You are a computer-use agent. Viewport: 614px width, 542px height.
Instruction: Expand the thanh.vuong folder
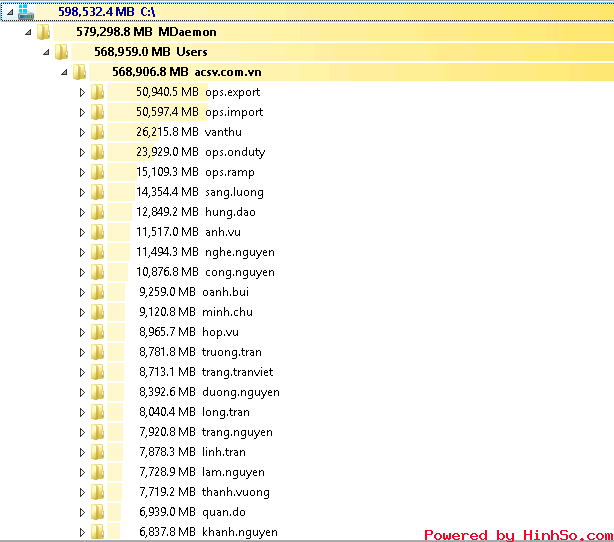click(x=82, y=492)
